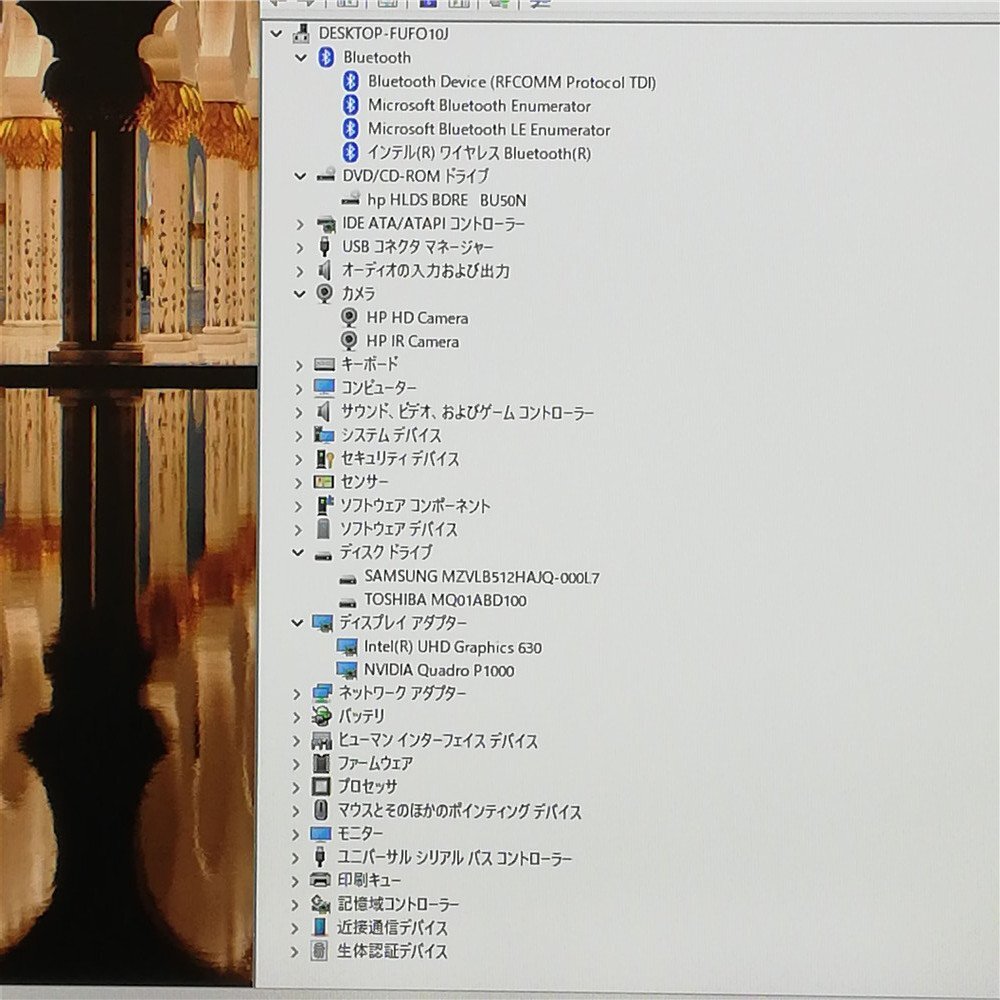This screenshot has height=1000, width=1000.
Task: Select Intel(R) UHD Graphics 630 entry
Action: [x=453, y=647]
